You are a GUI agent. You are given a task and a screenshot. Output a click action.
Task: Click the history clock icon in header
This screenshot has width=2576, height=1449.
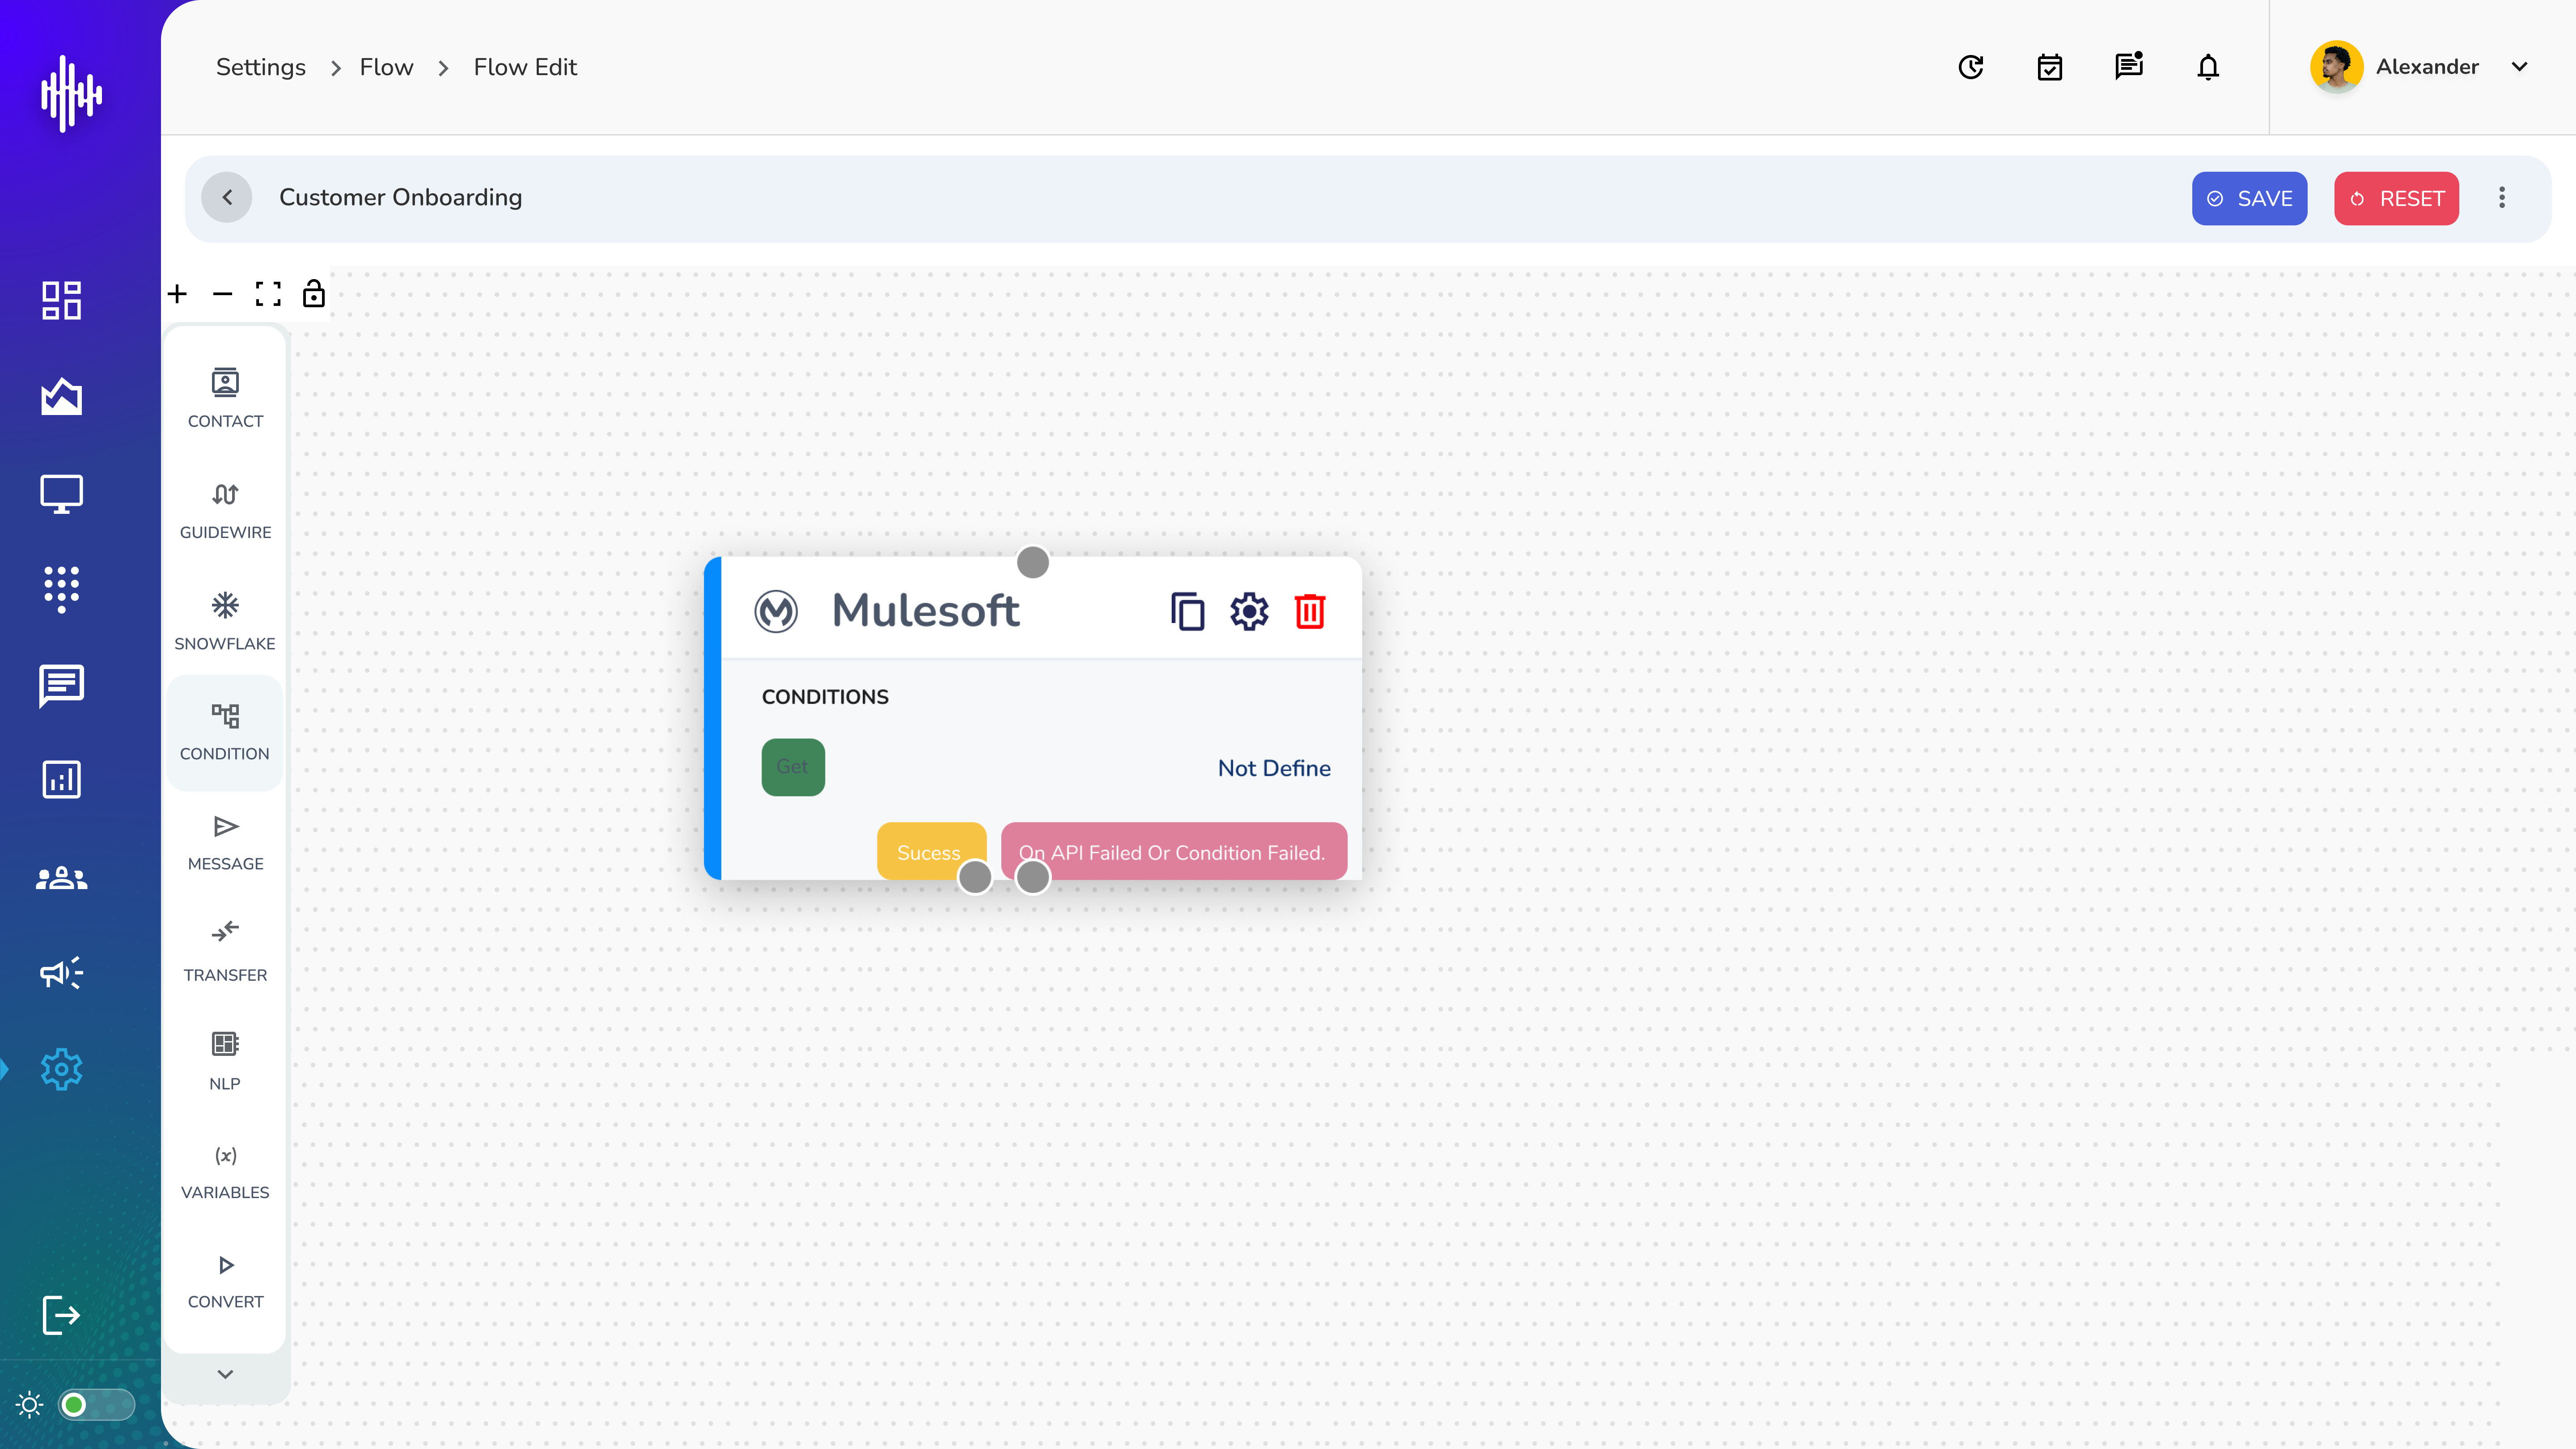(1971, 67)
